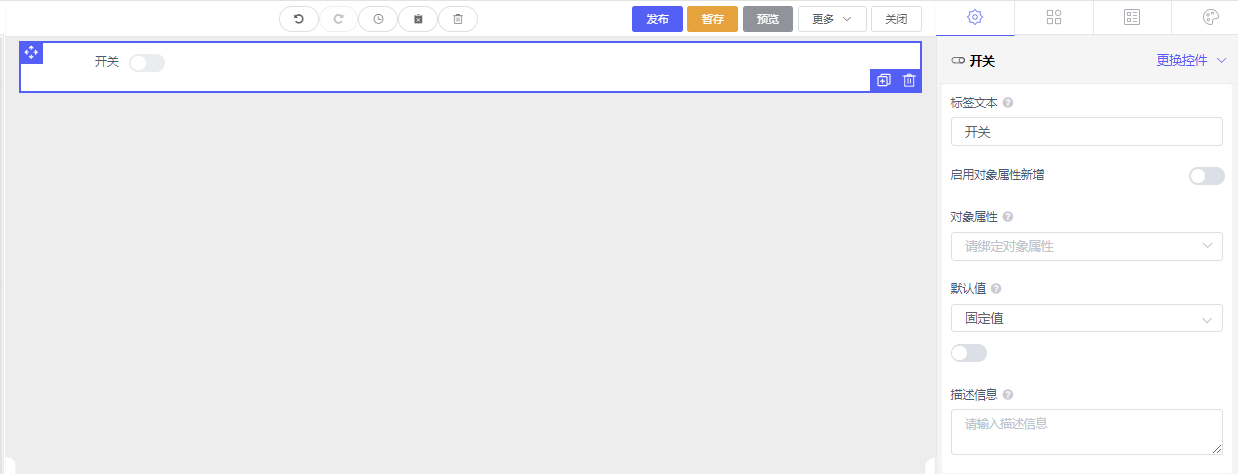The width and height of the screenshot is (1238, 474).
Task: Open the palette style tab
Action: tap(1210, 17)
